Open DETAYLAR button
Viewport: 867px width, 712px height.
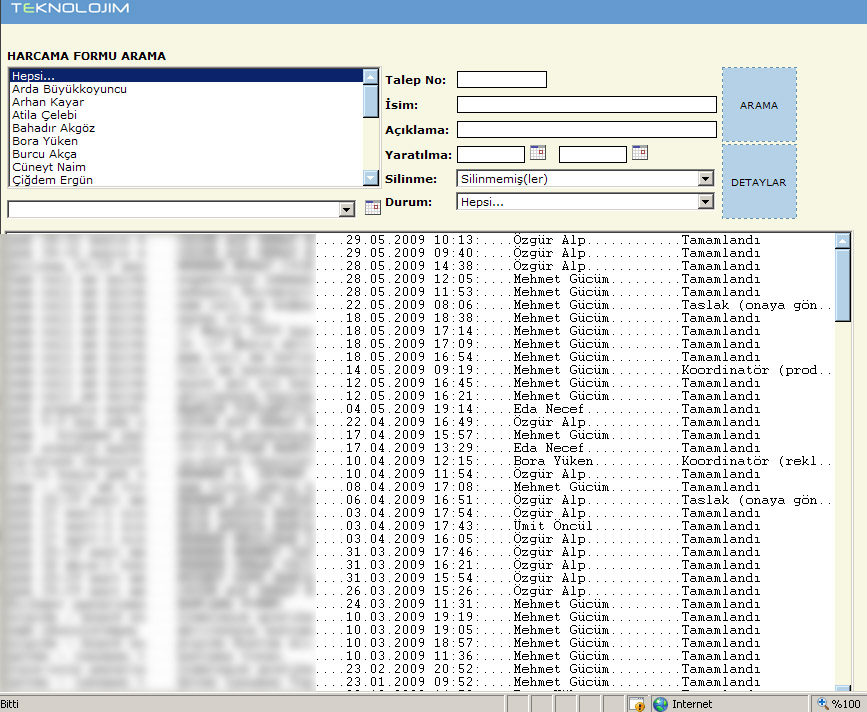click(759, 182)
